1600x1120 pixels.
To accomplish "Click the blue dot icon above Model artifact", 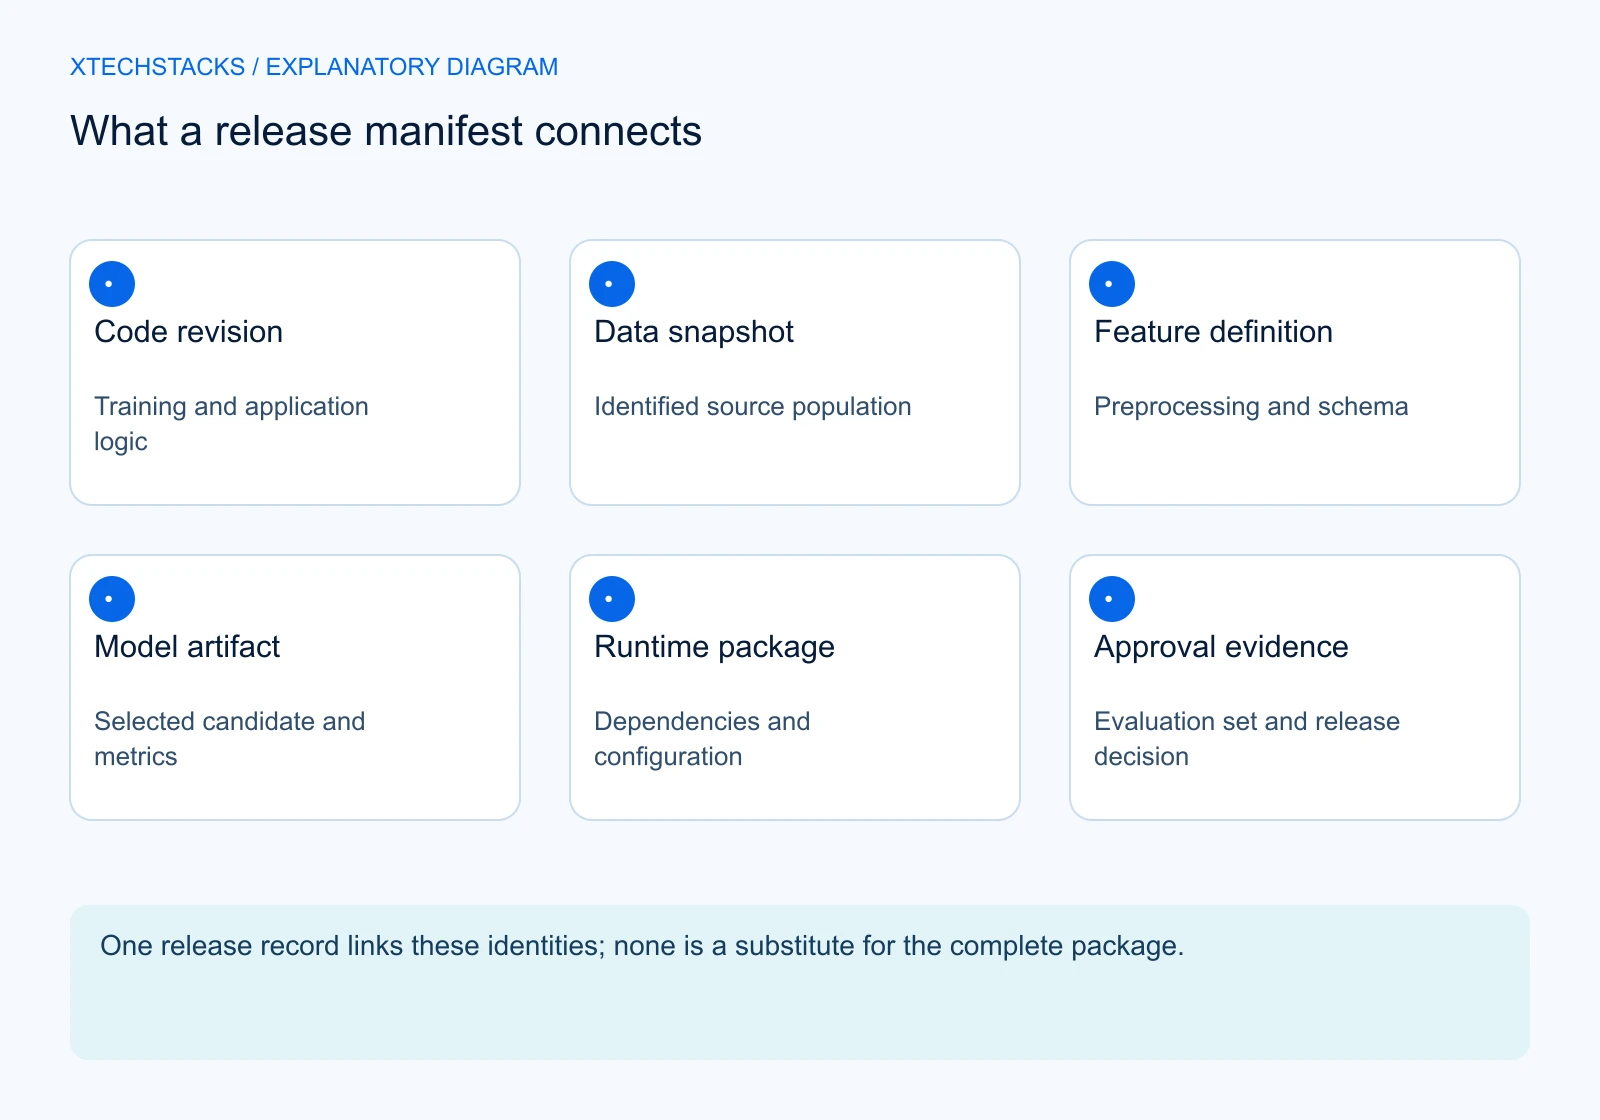I will coord(112,599).
